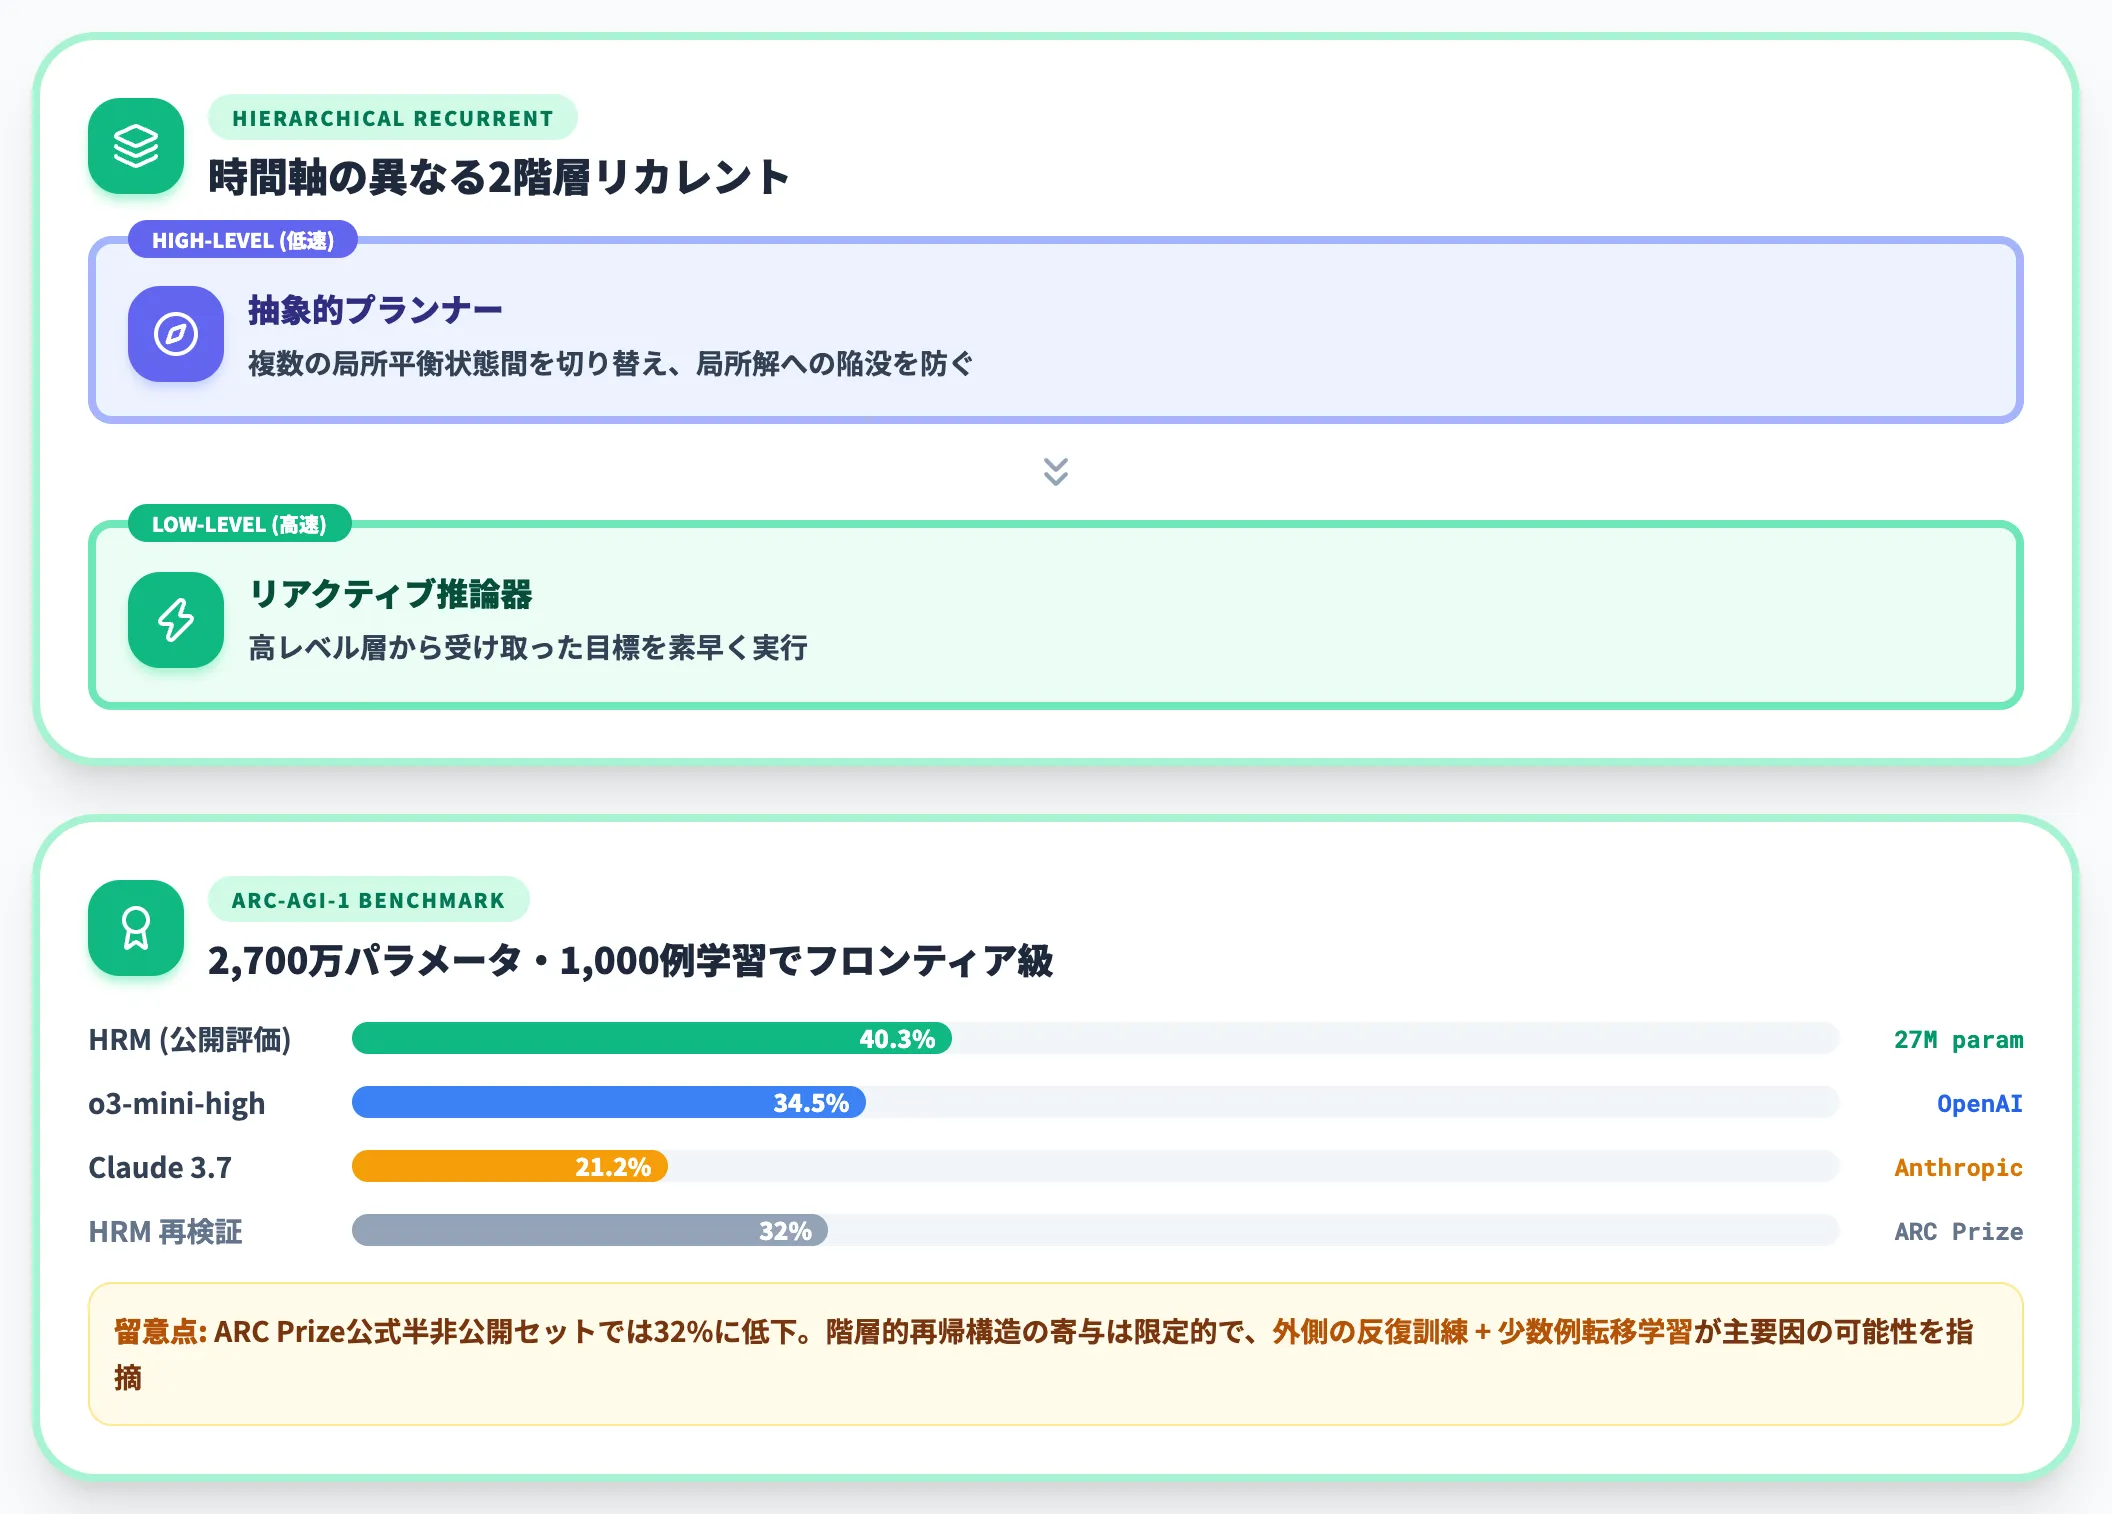Click the HIGH-LEVEL (低速) tag
This screenshot has width=2112, height=1514.
[243, 240]
